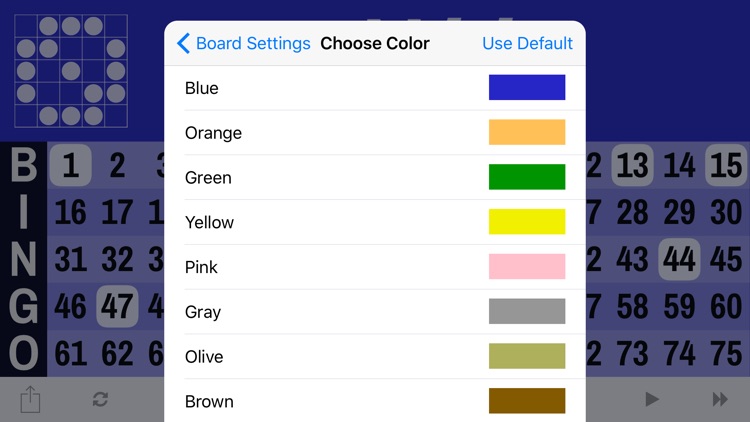
Task: Toggle called number 44 on the board
Action: (679, 259)
